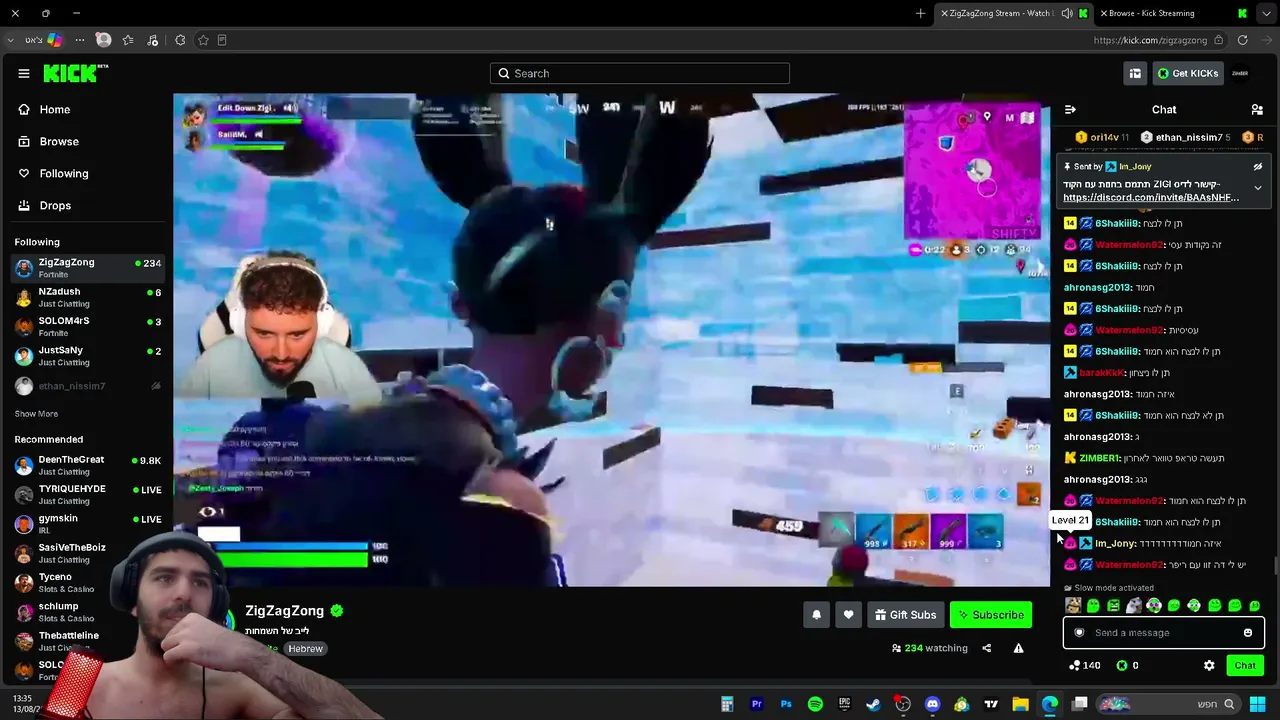Click the green Subscribe button
The image size is (1280, 720).
point(991,615)
